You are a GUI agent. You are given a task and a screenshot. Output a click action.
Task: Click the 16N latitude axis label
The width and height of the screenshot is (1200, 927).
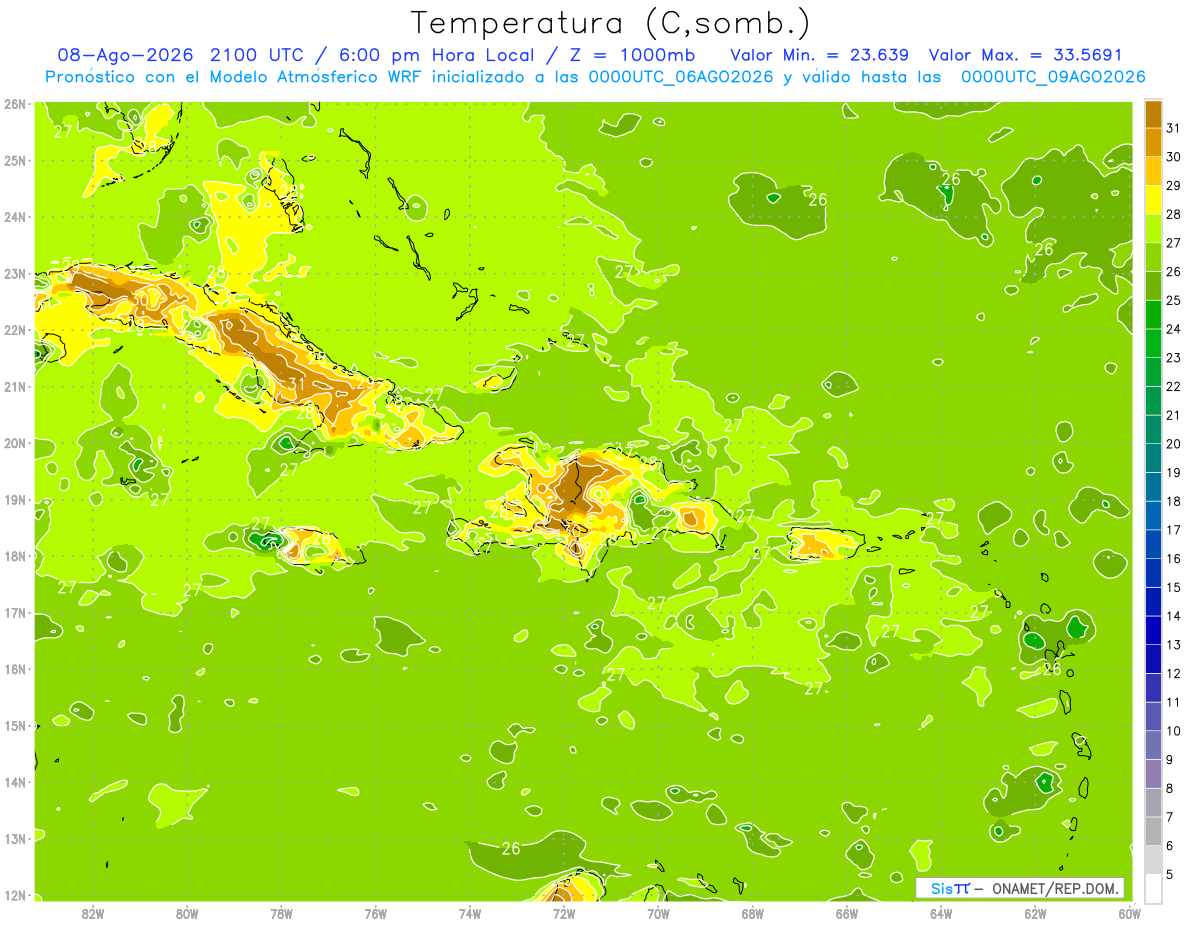pyautogui.click(x=15, y=669)
